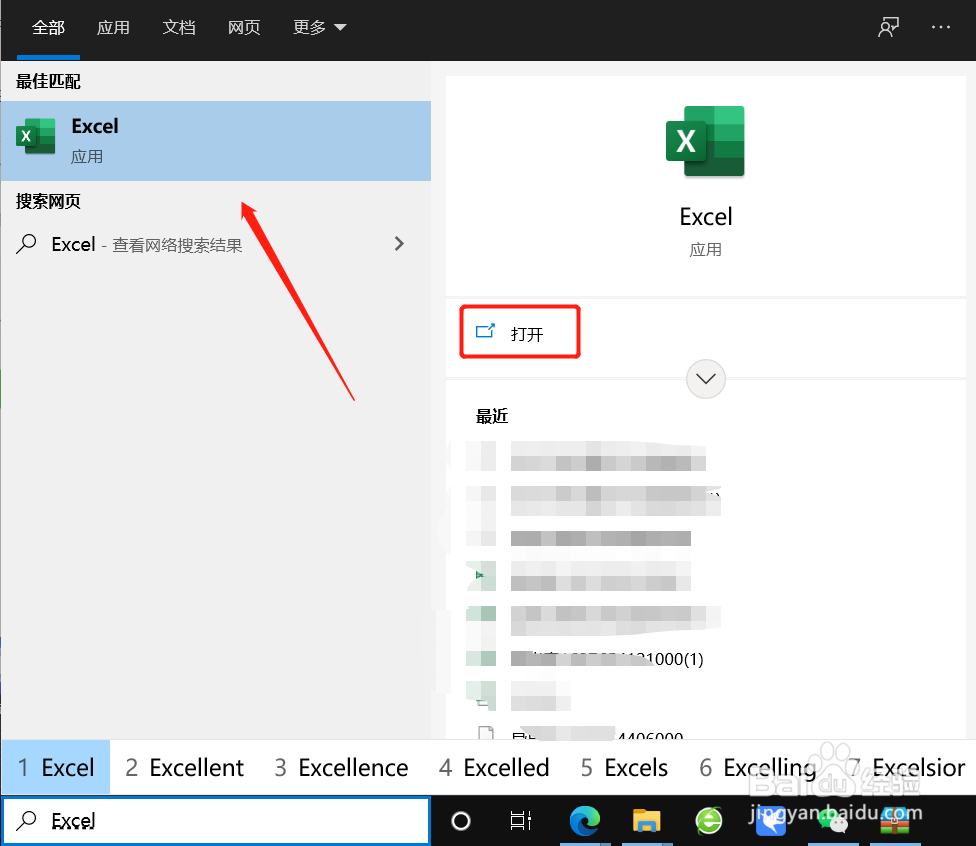
Task: Click the large Excel logo in preview pane
Action: pyautogui.click(x=705, y=141)
